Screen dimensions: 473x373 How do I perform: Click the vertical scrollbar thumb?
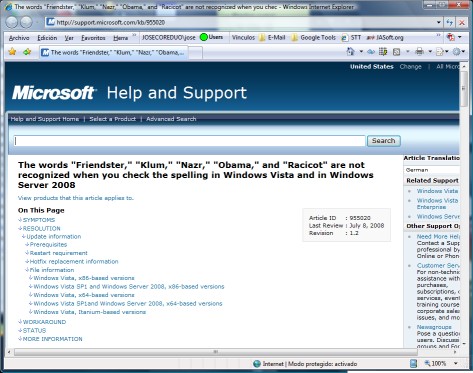[463, 89]
